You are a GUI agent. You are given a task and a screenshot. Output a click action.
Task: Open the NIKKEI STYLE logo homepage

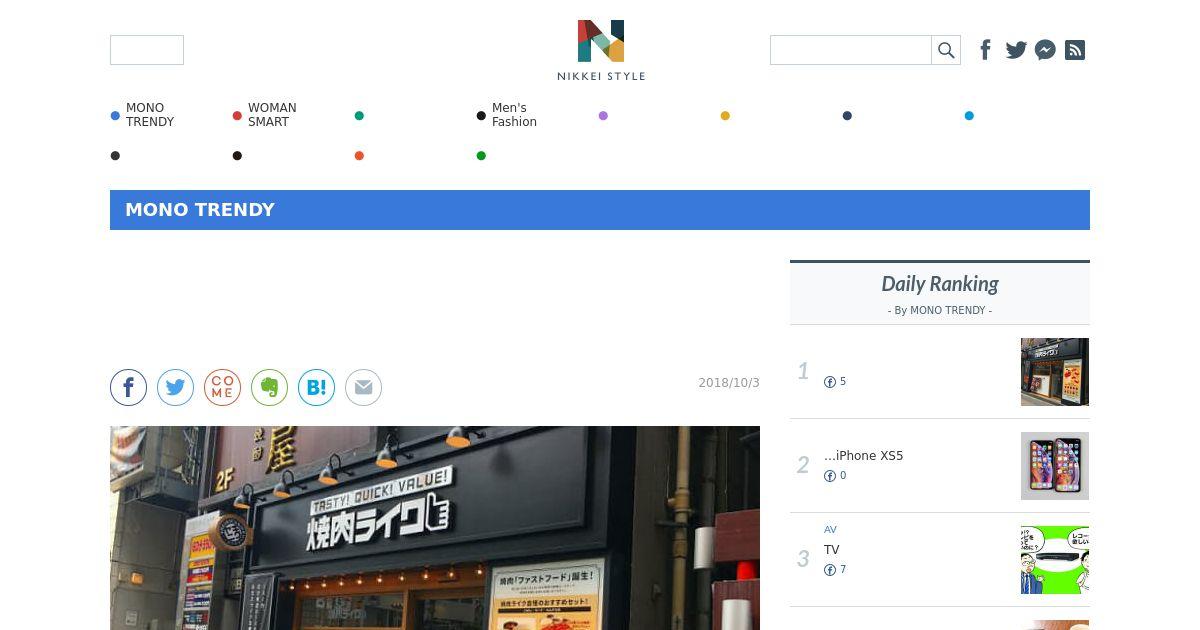click(601, 50)
